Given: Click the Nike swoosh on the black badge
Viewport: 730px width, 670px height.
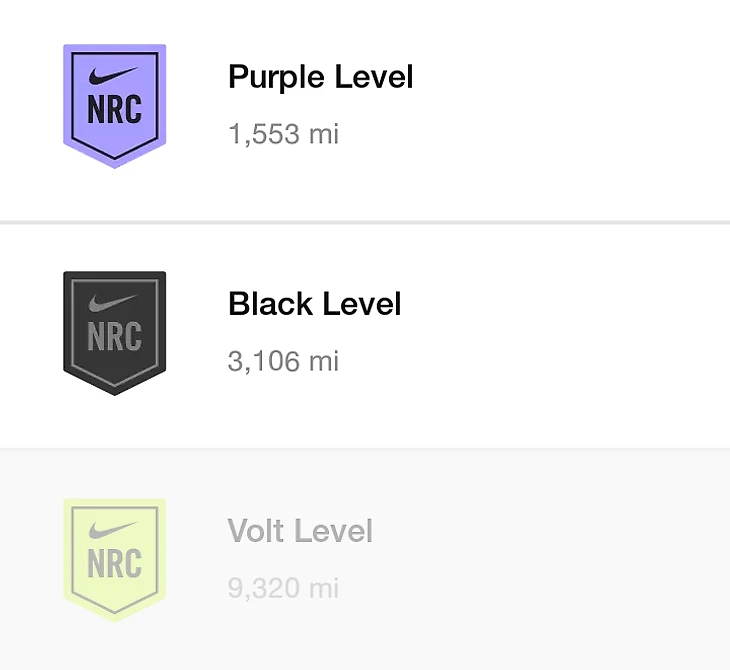Looking at the screenshot, I should pos(114,303).
